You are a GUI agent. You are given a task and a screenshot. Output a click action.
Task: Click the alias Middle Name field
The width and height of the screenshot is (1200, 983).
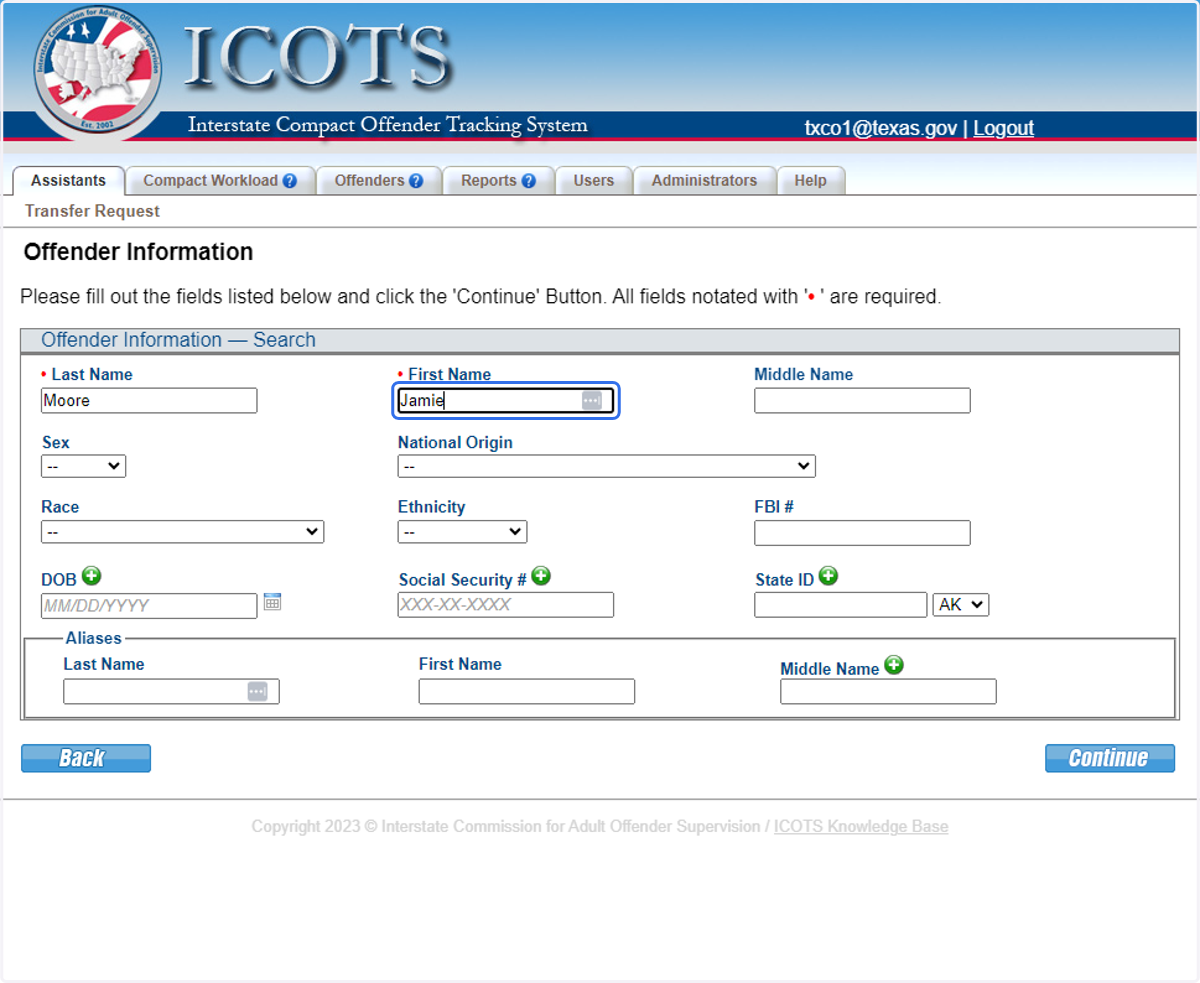click(x=888, y=691)
